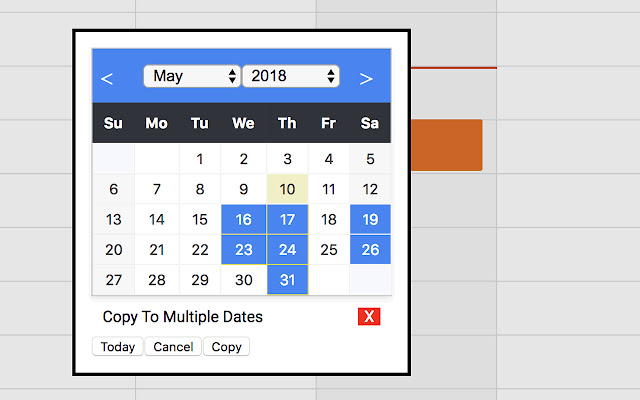
Task: Toggle off selected date 19
Action: (370, 220)
